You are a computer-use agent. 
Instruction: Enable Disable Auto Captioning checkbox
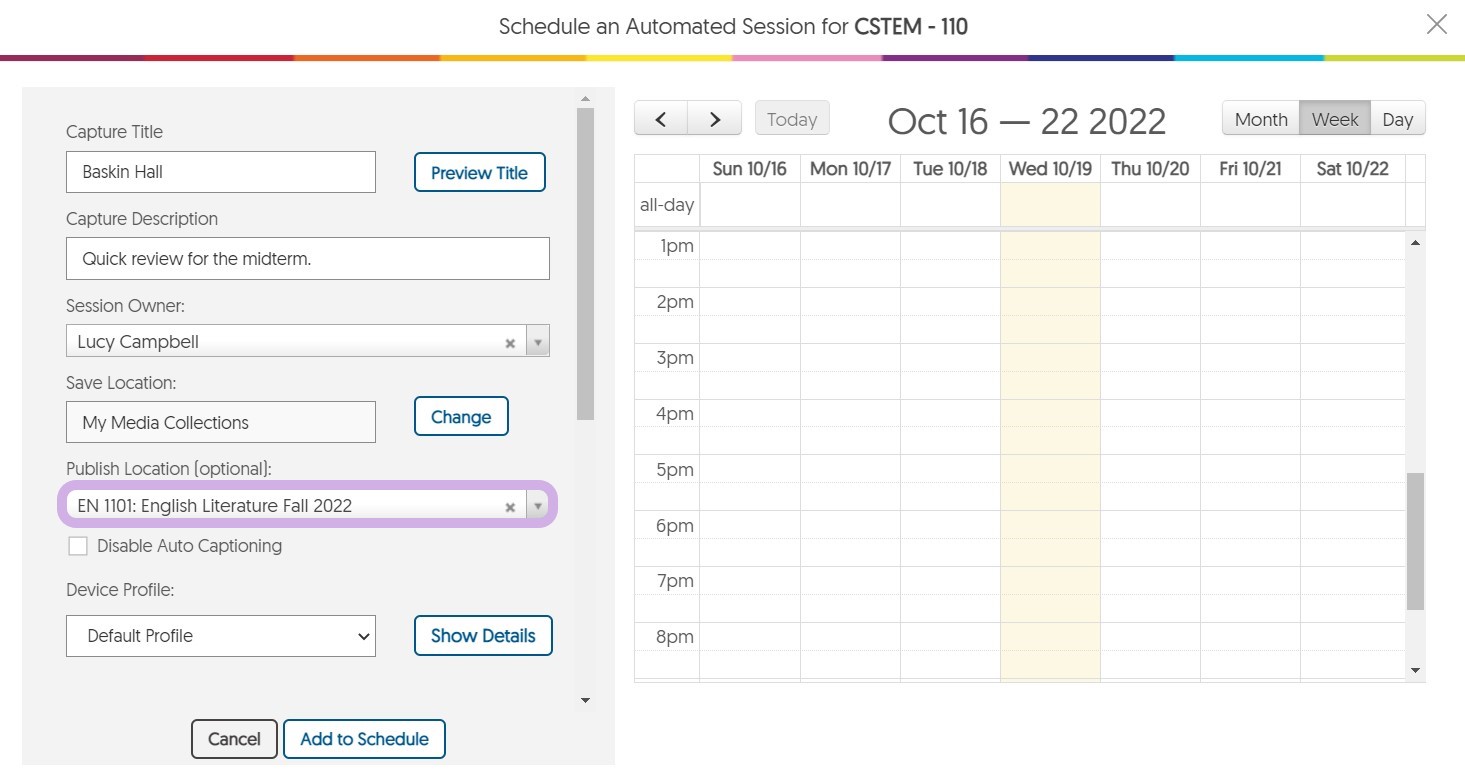pyautogui.click(x=77, y=546)
